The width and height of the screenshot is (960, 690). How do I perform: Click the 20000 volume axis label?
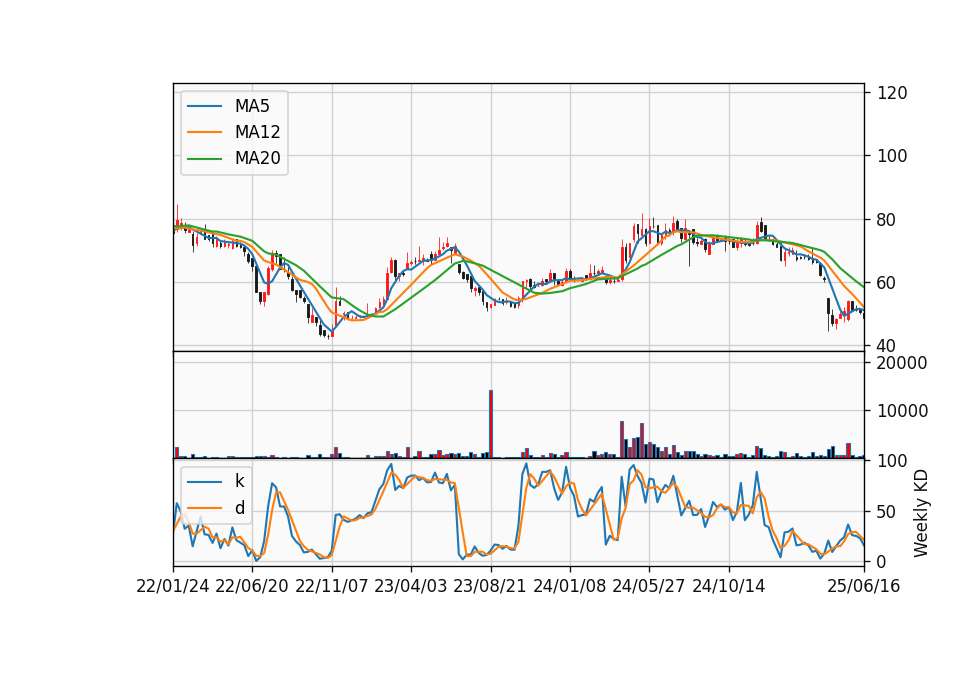click(902, 363)
